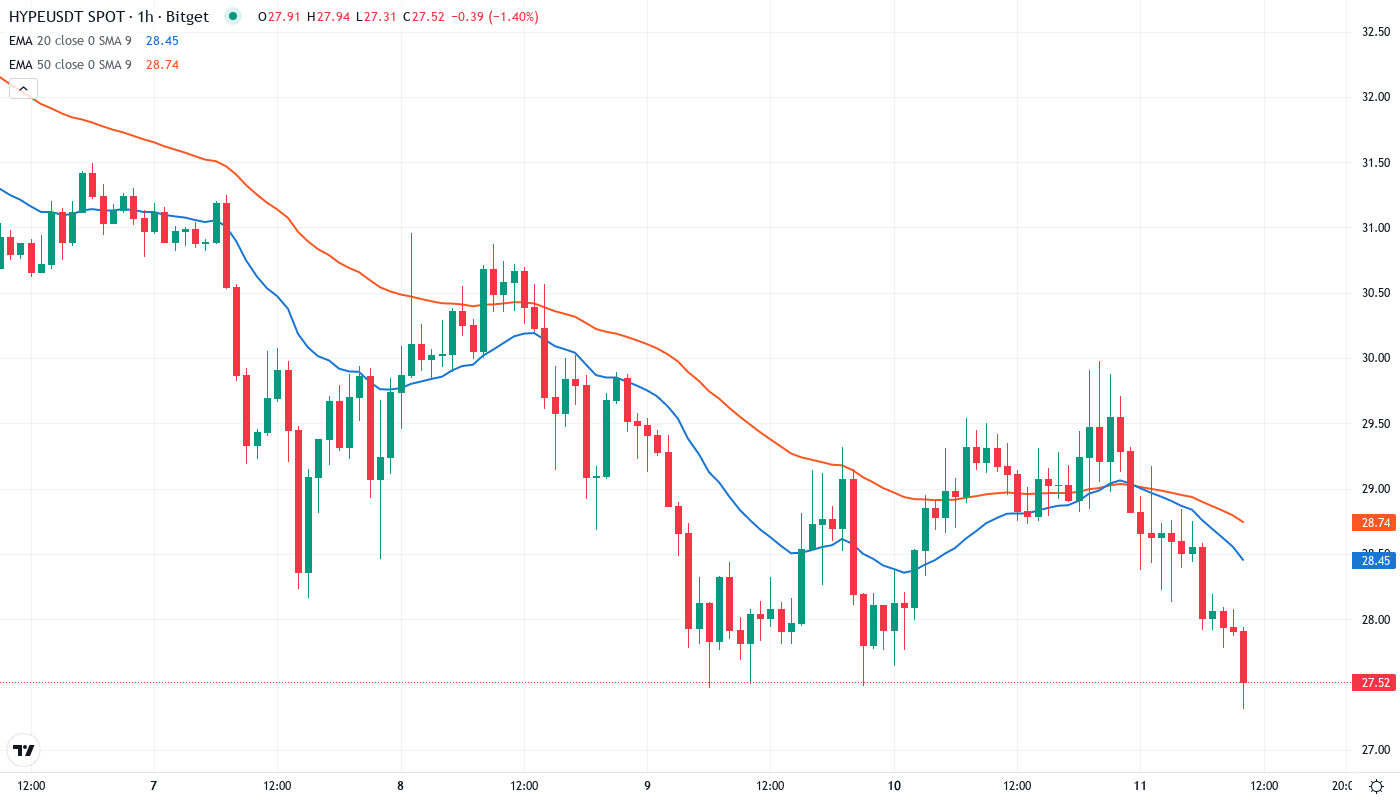The image size is (1400, 800).
Task: Click date label 7 on time axis
Action: pyautogui.click(x=153, y=785)
